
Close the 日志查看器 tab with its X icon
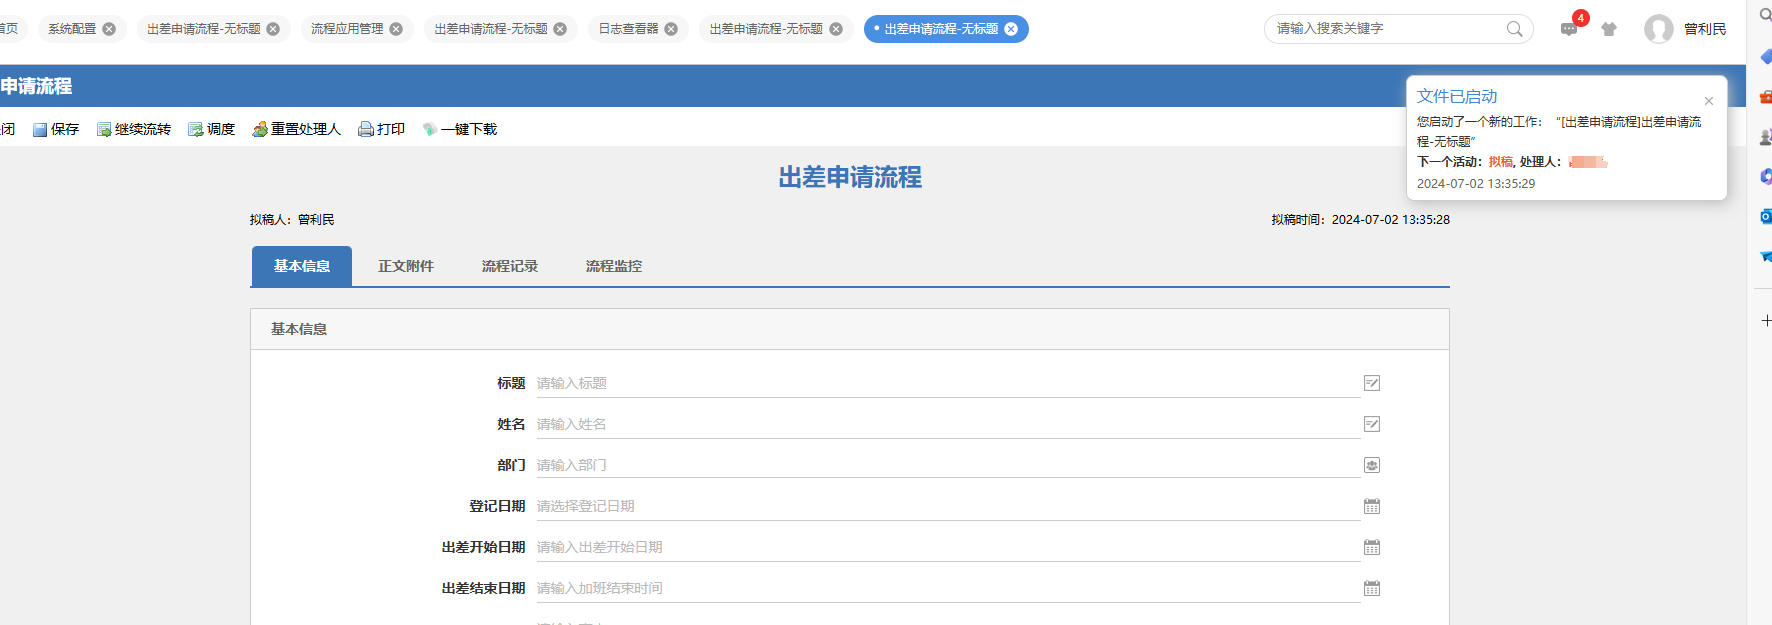pyautogui.click(x=671, y=29)
